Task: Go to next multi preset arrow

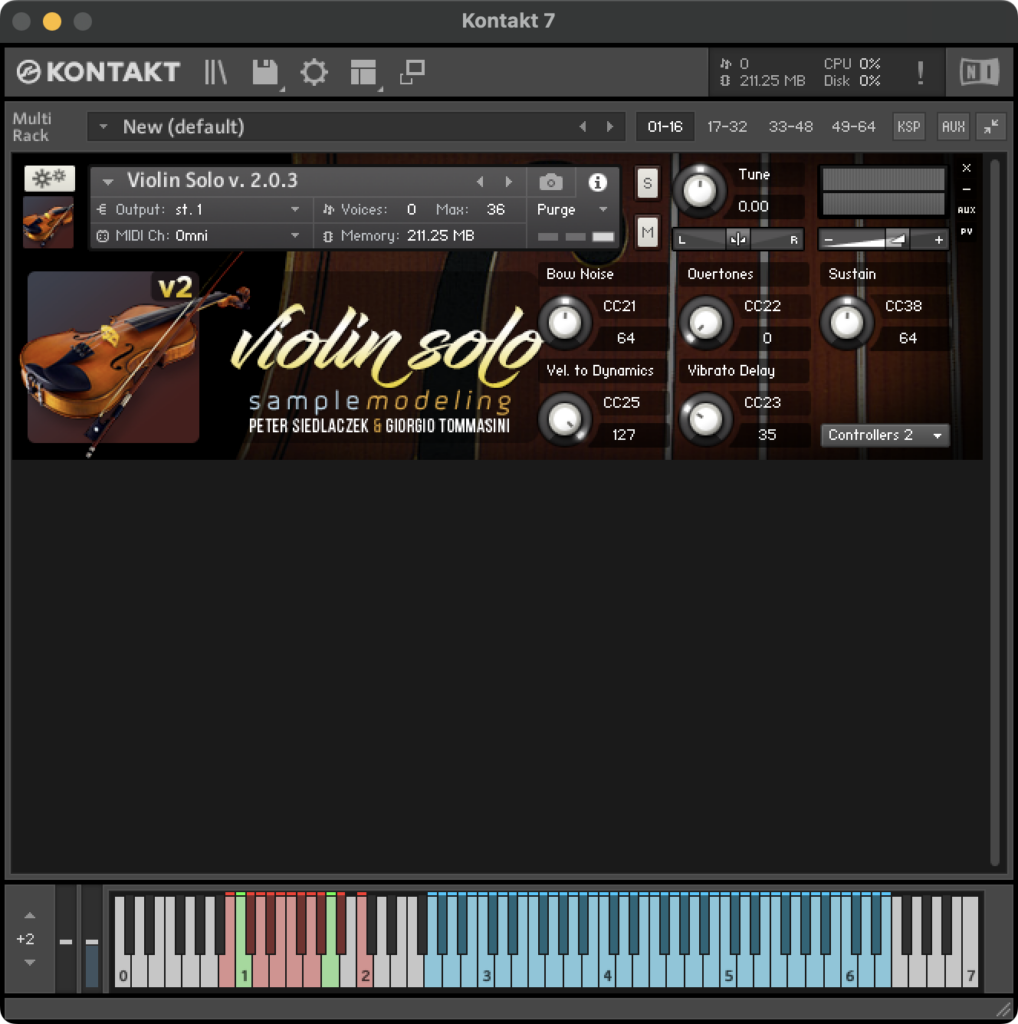Action: click(610, 127)
